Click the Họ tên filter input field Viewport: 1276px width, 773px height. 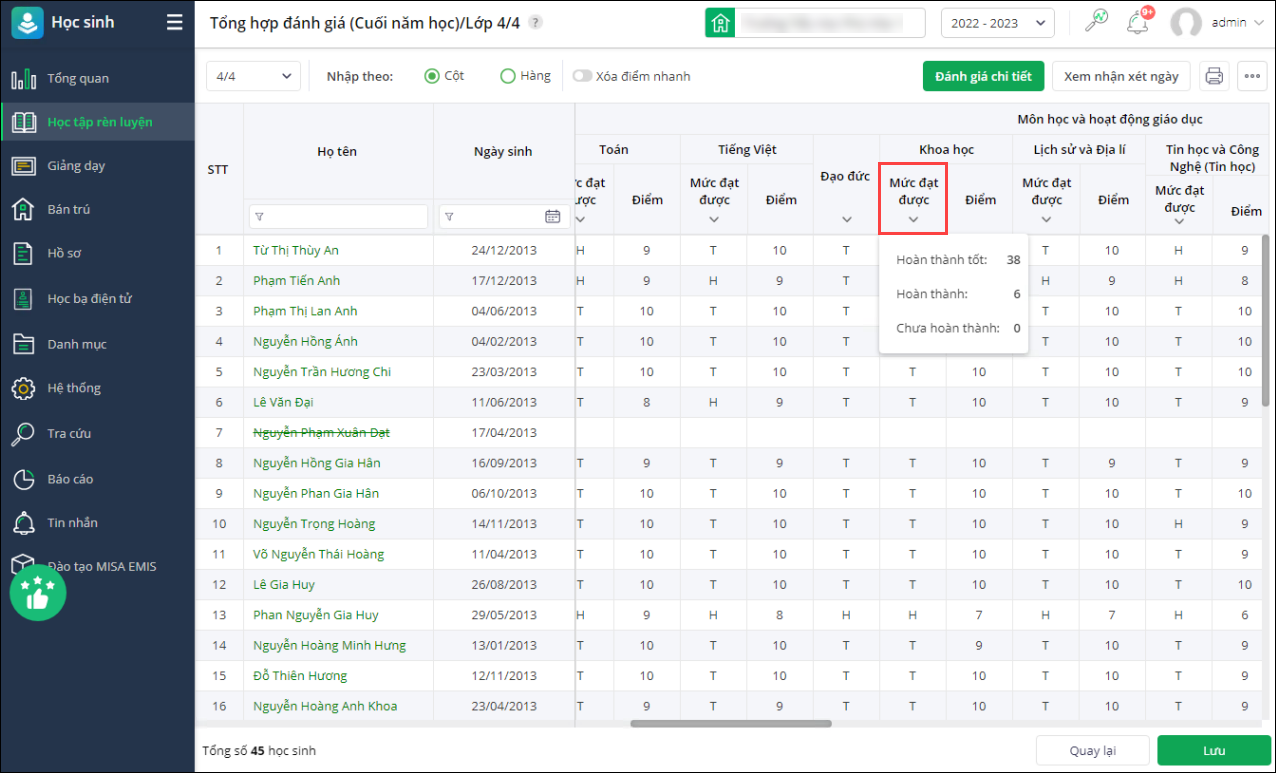[x=338, y=216]
